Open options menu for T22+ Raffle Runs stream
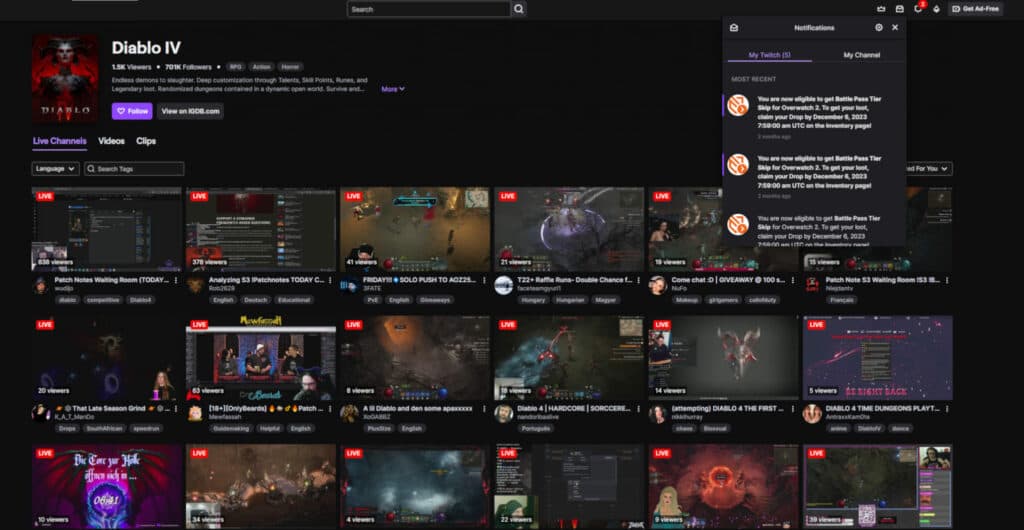 point(638,280)
